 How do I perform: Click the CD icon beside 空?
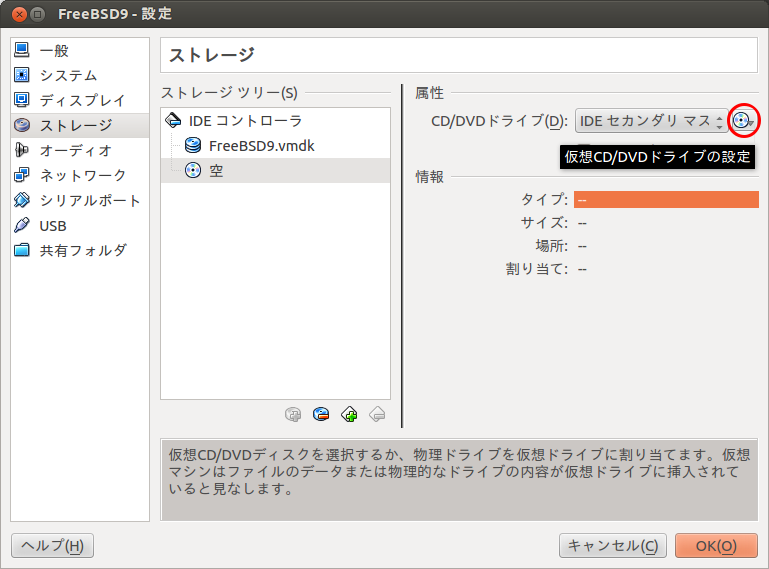[193, 170]
